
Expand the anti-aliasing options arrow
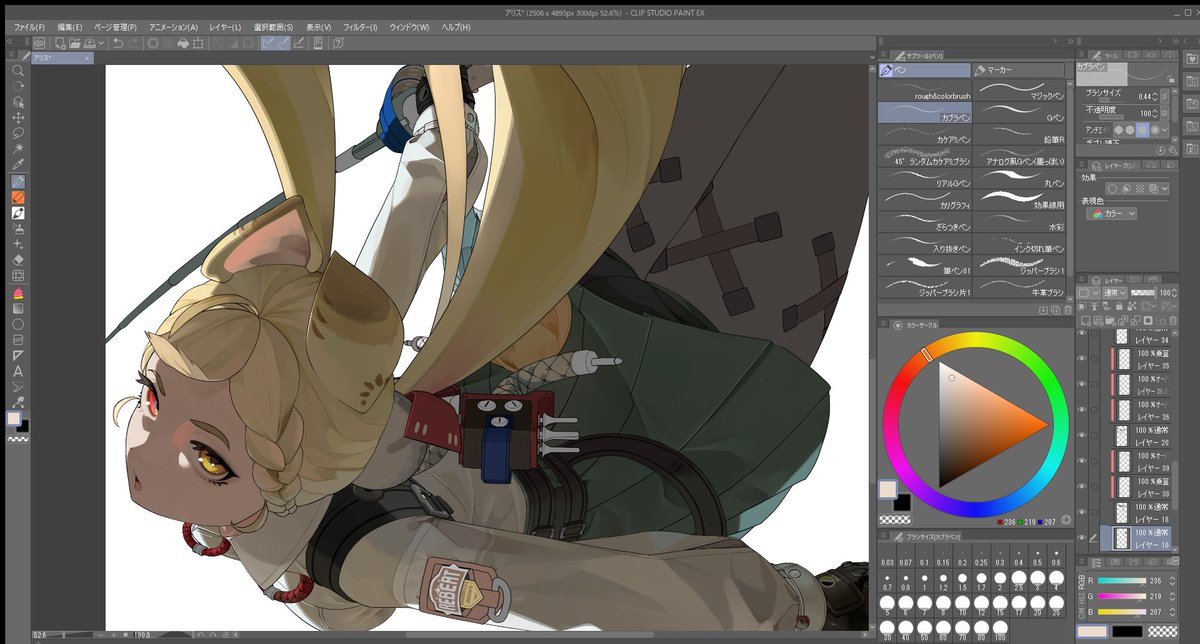click(1165, 130)
